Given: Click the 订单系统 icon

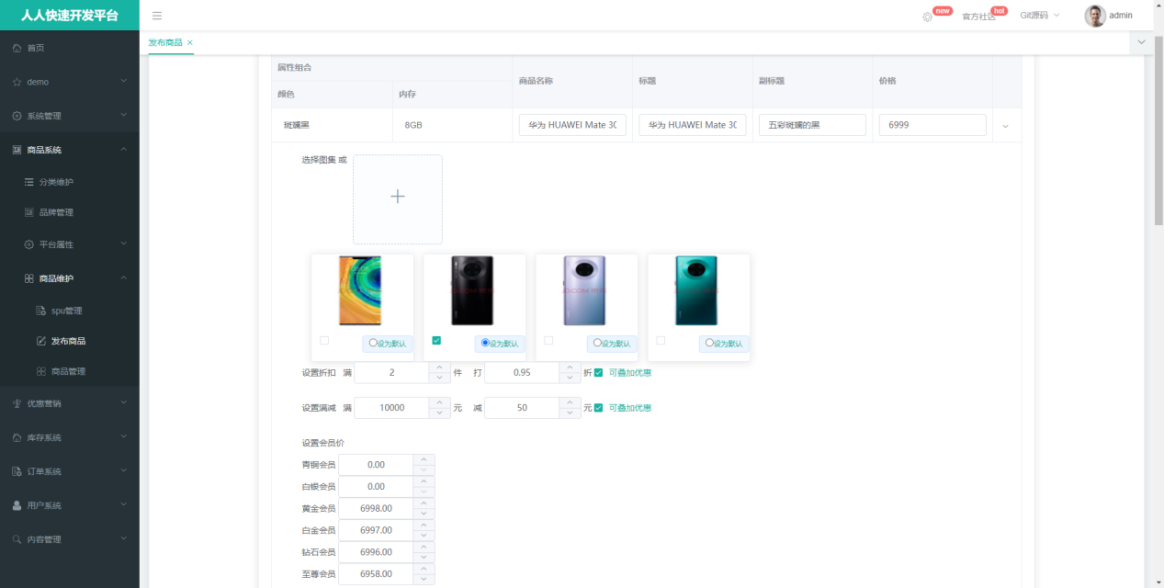Looking at the screenshot, I should (17, 471).
